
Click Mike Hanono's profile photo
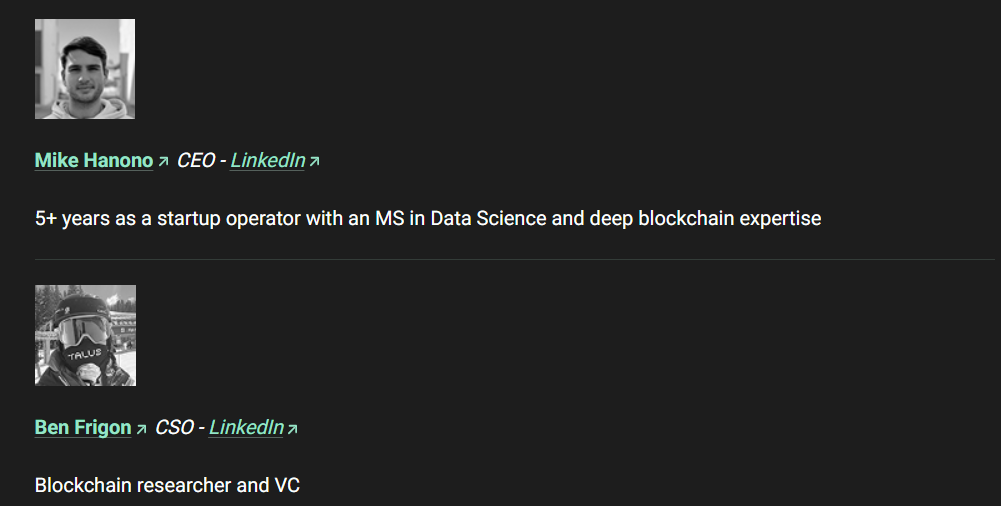pyautogui.click(x=85, y=69)
